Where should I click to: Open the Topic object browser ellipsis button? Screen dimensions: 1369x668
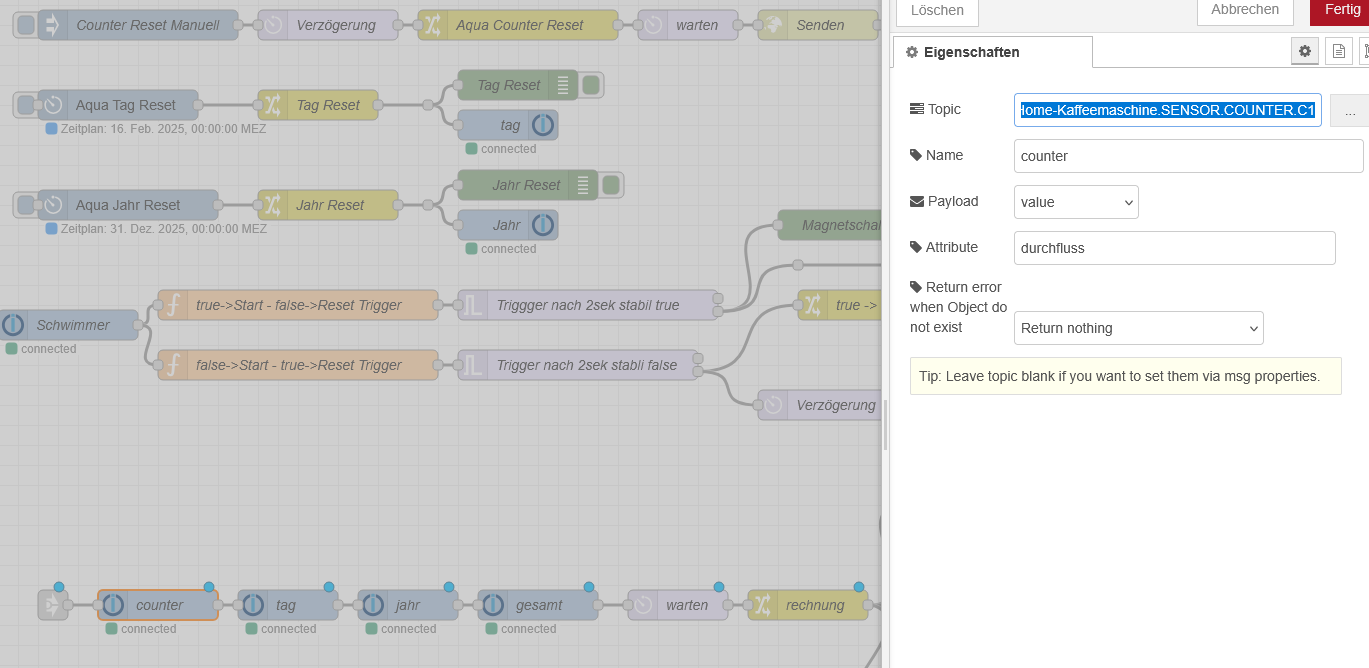(1349, 110)
